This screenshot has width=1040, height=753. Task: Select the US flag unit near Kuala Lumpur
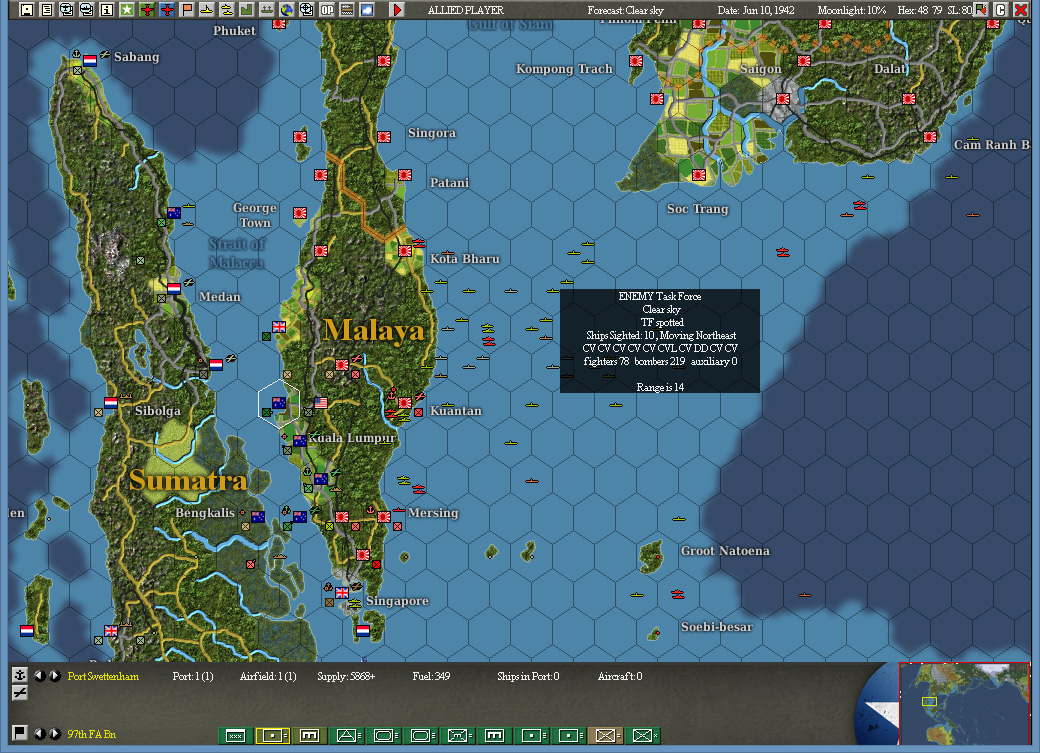(x=321, y=403)
